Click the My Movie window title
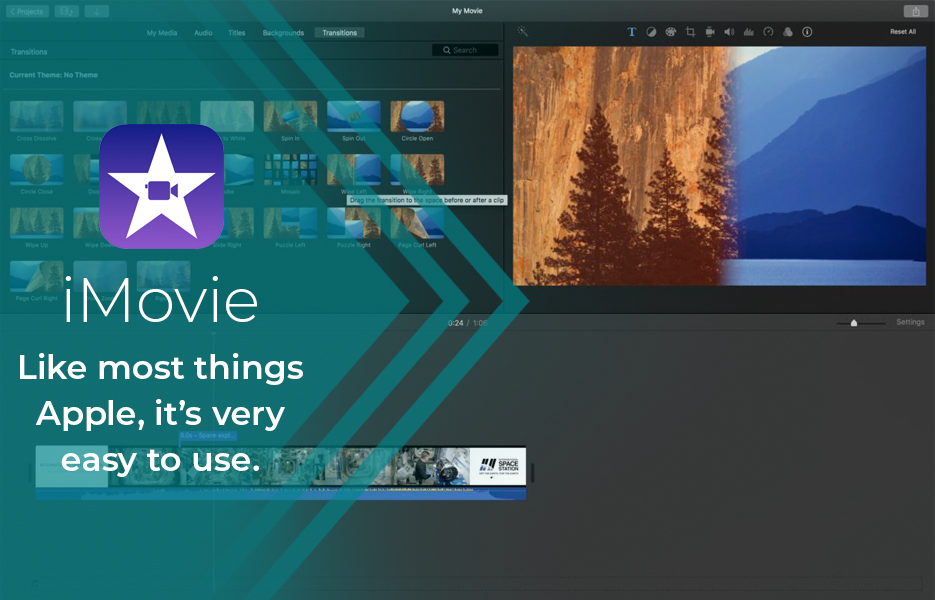 467,11
